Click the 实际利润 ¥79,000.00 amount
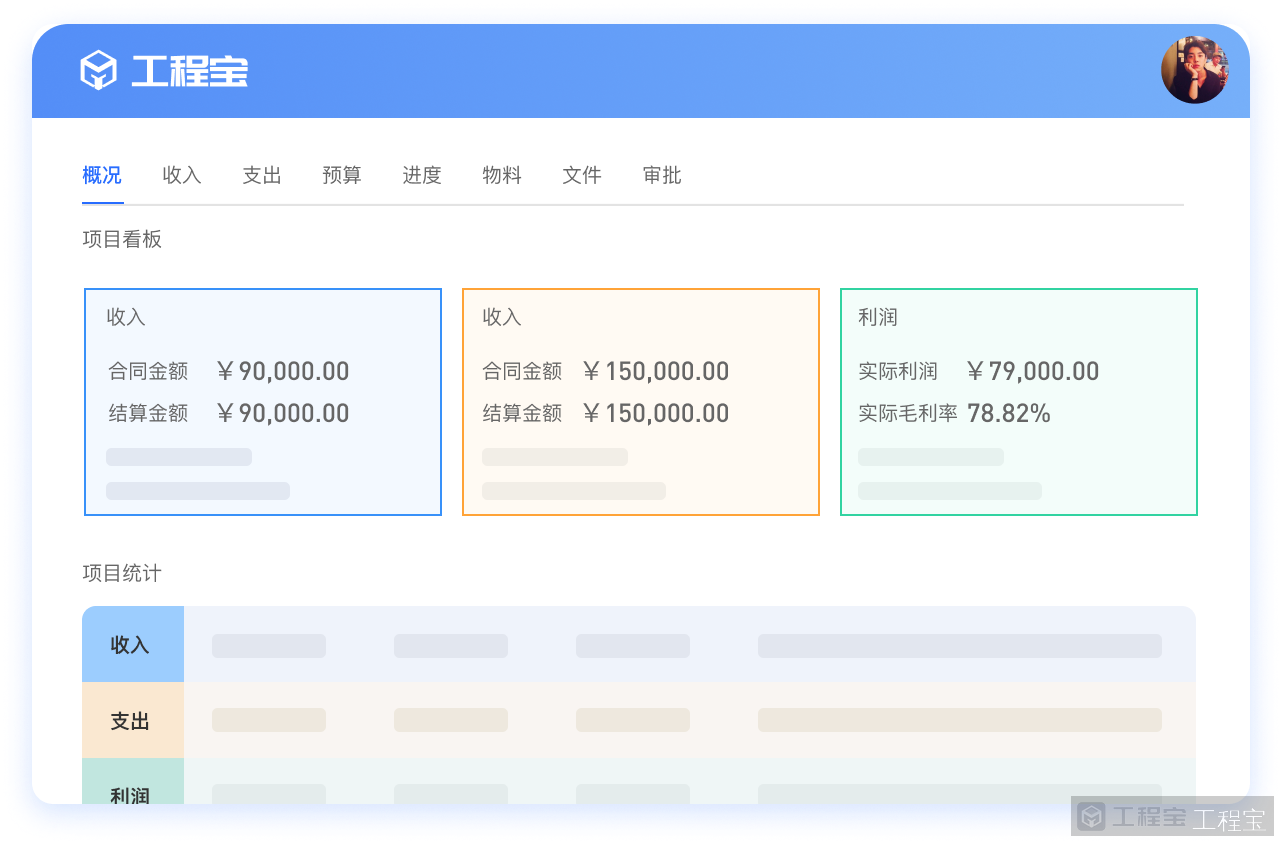 [1034, 372]
